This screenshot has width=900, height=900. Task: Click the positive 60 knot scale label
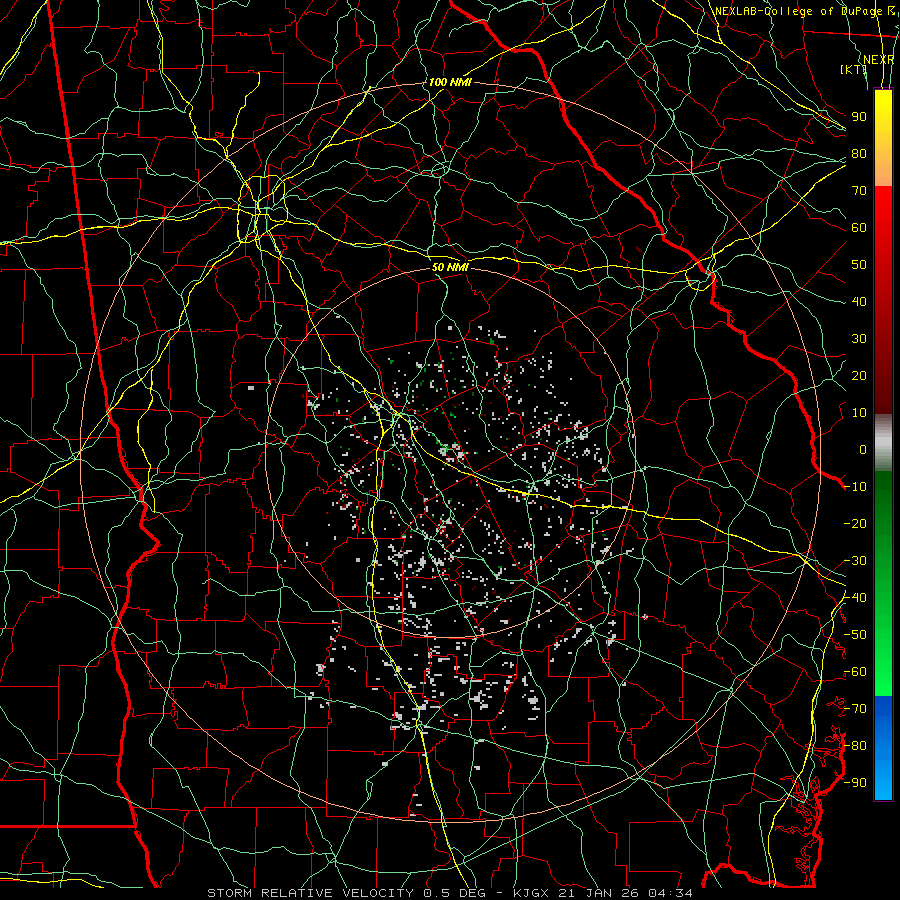859,227
